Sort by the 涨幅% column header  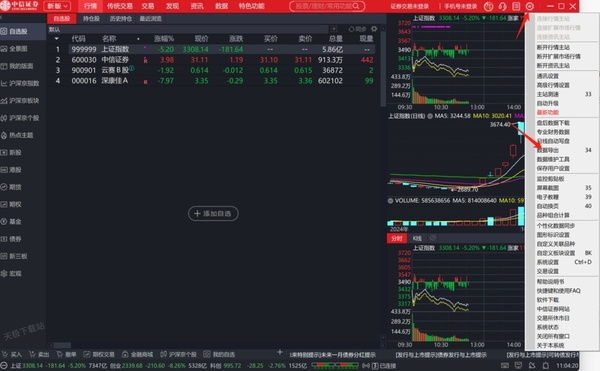point(164,39)
